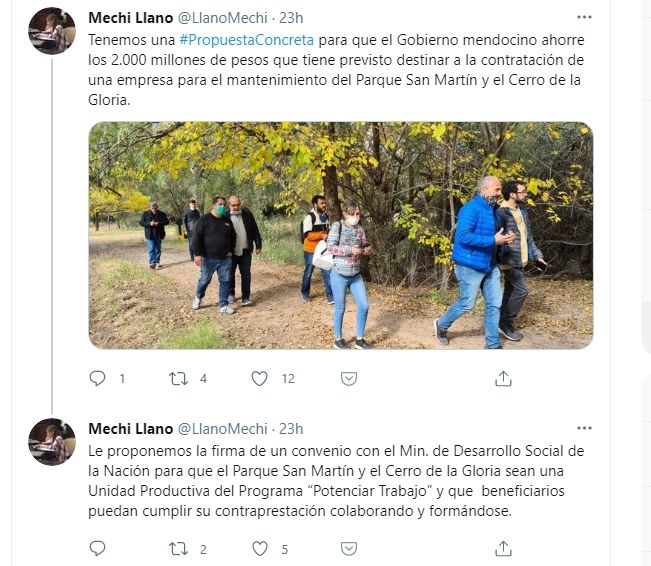Reply to the second tweet

(98, 549)
